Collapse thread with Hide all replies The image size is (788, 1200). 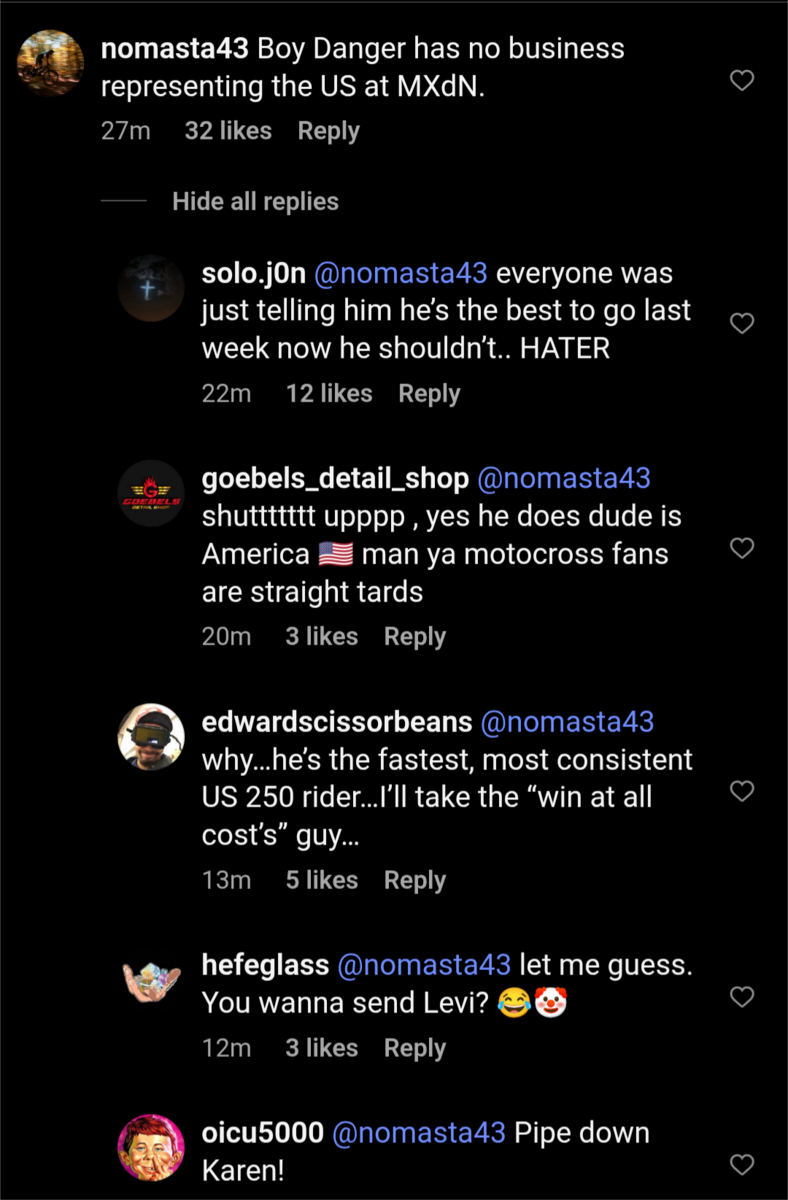pyautogui.click(x=255, y=202)
